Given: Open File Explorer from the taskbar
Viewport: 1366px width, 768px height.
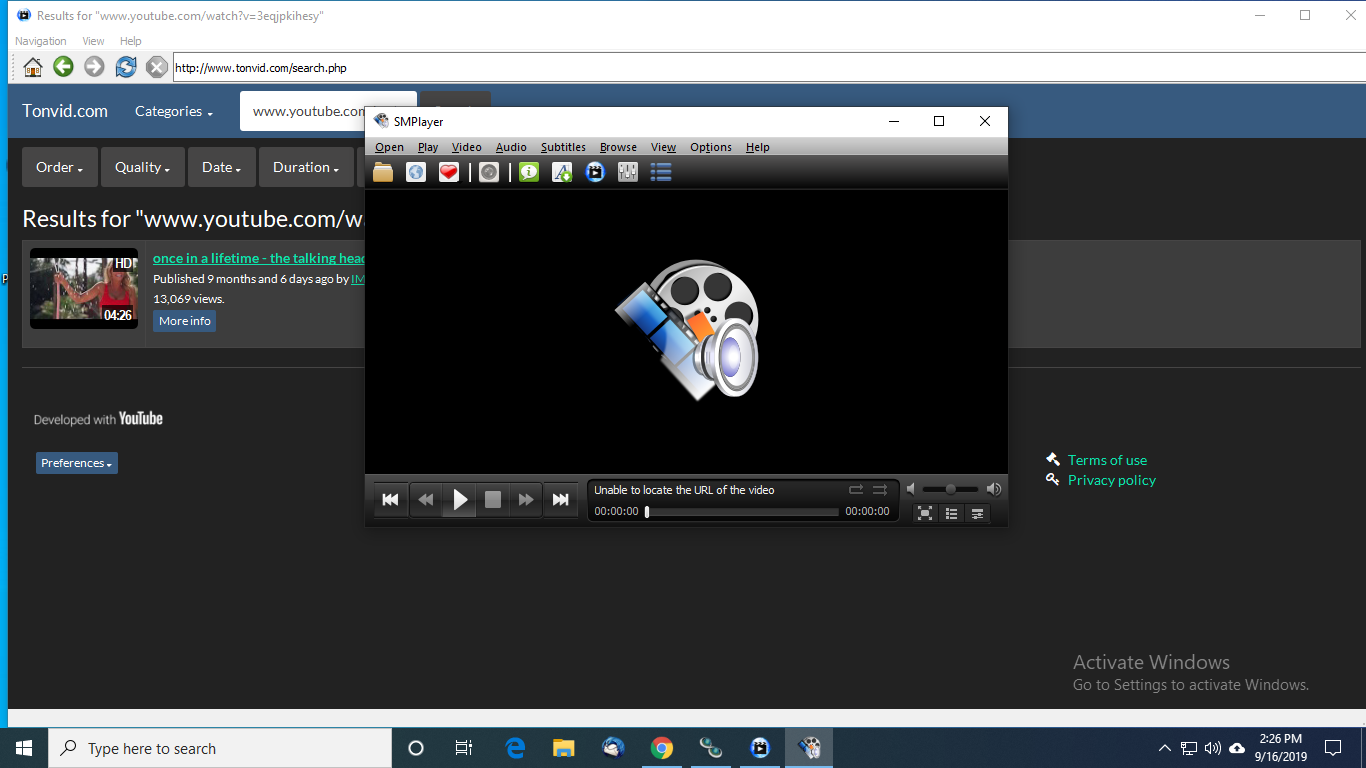Looking at the screenshot, I should point(564,748).
